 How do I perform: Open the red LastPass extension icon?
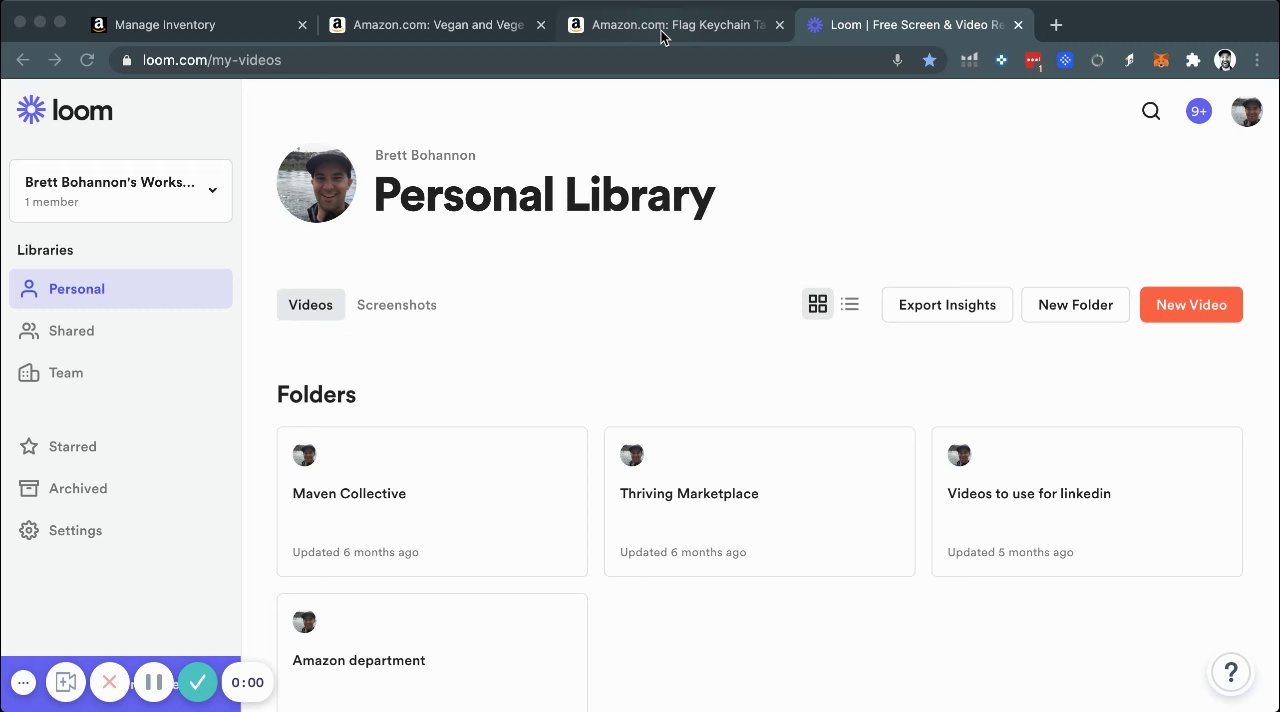click(1034, 61)
